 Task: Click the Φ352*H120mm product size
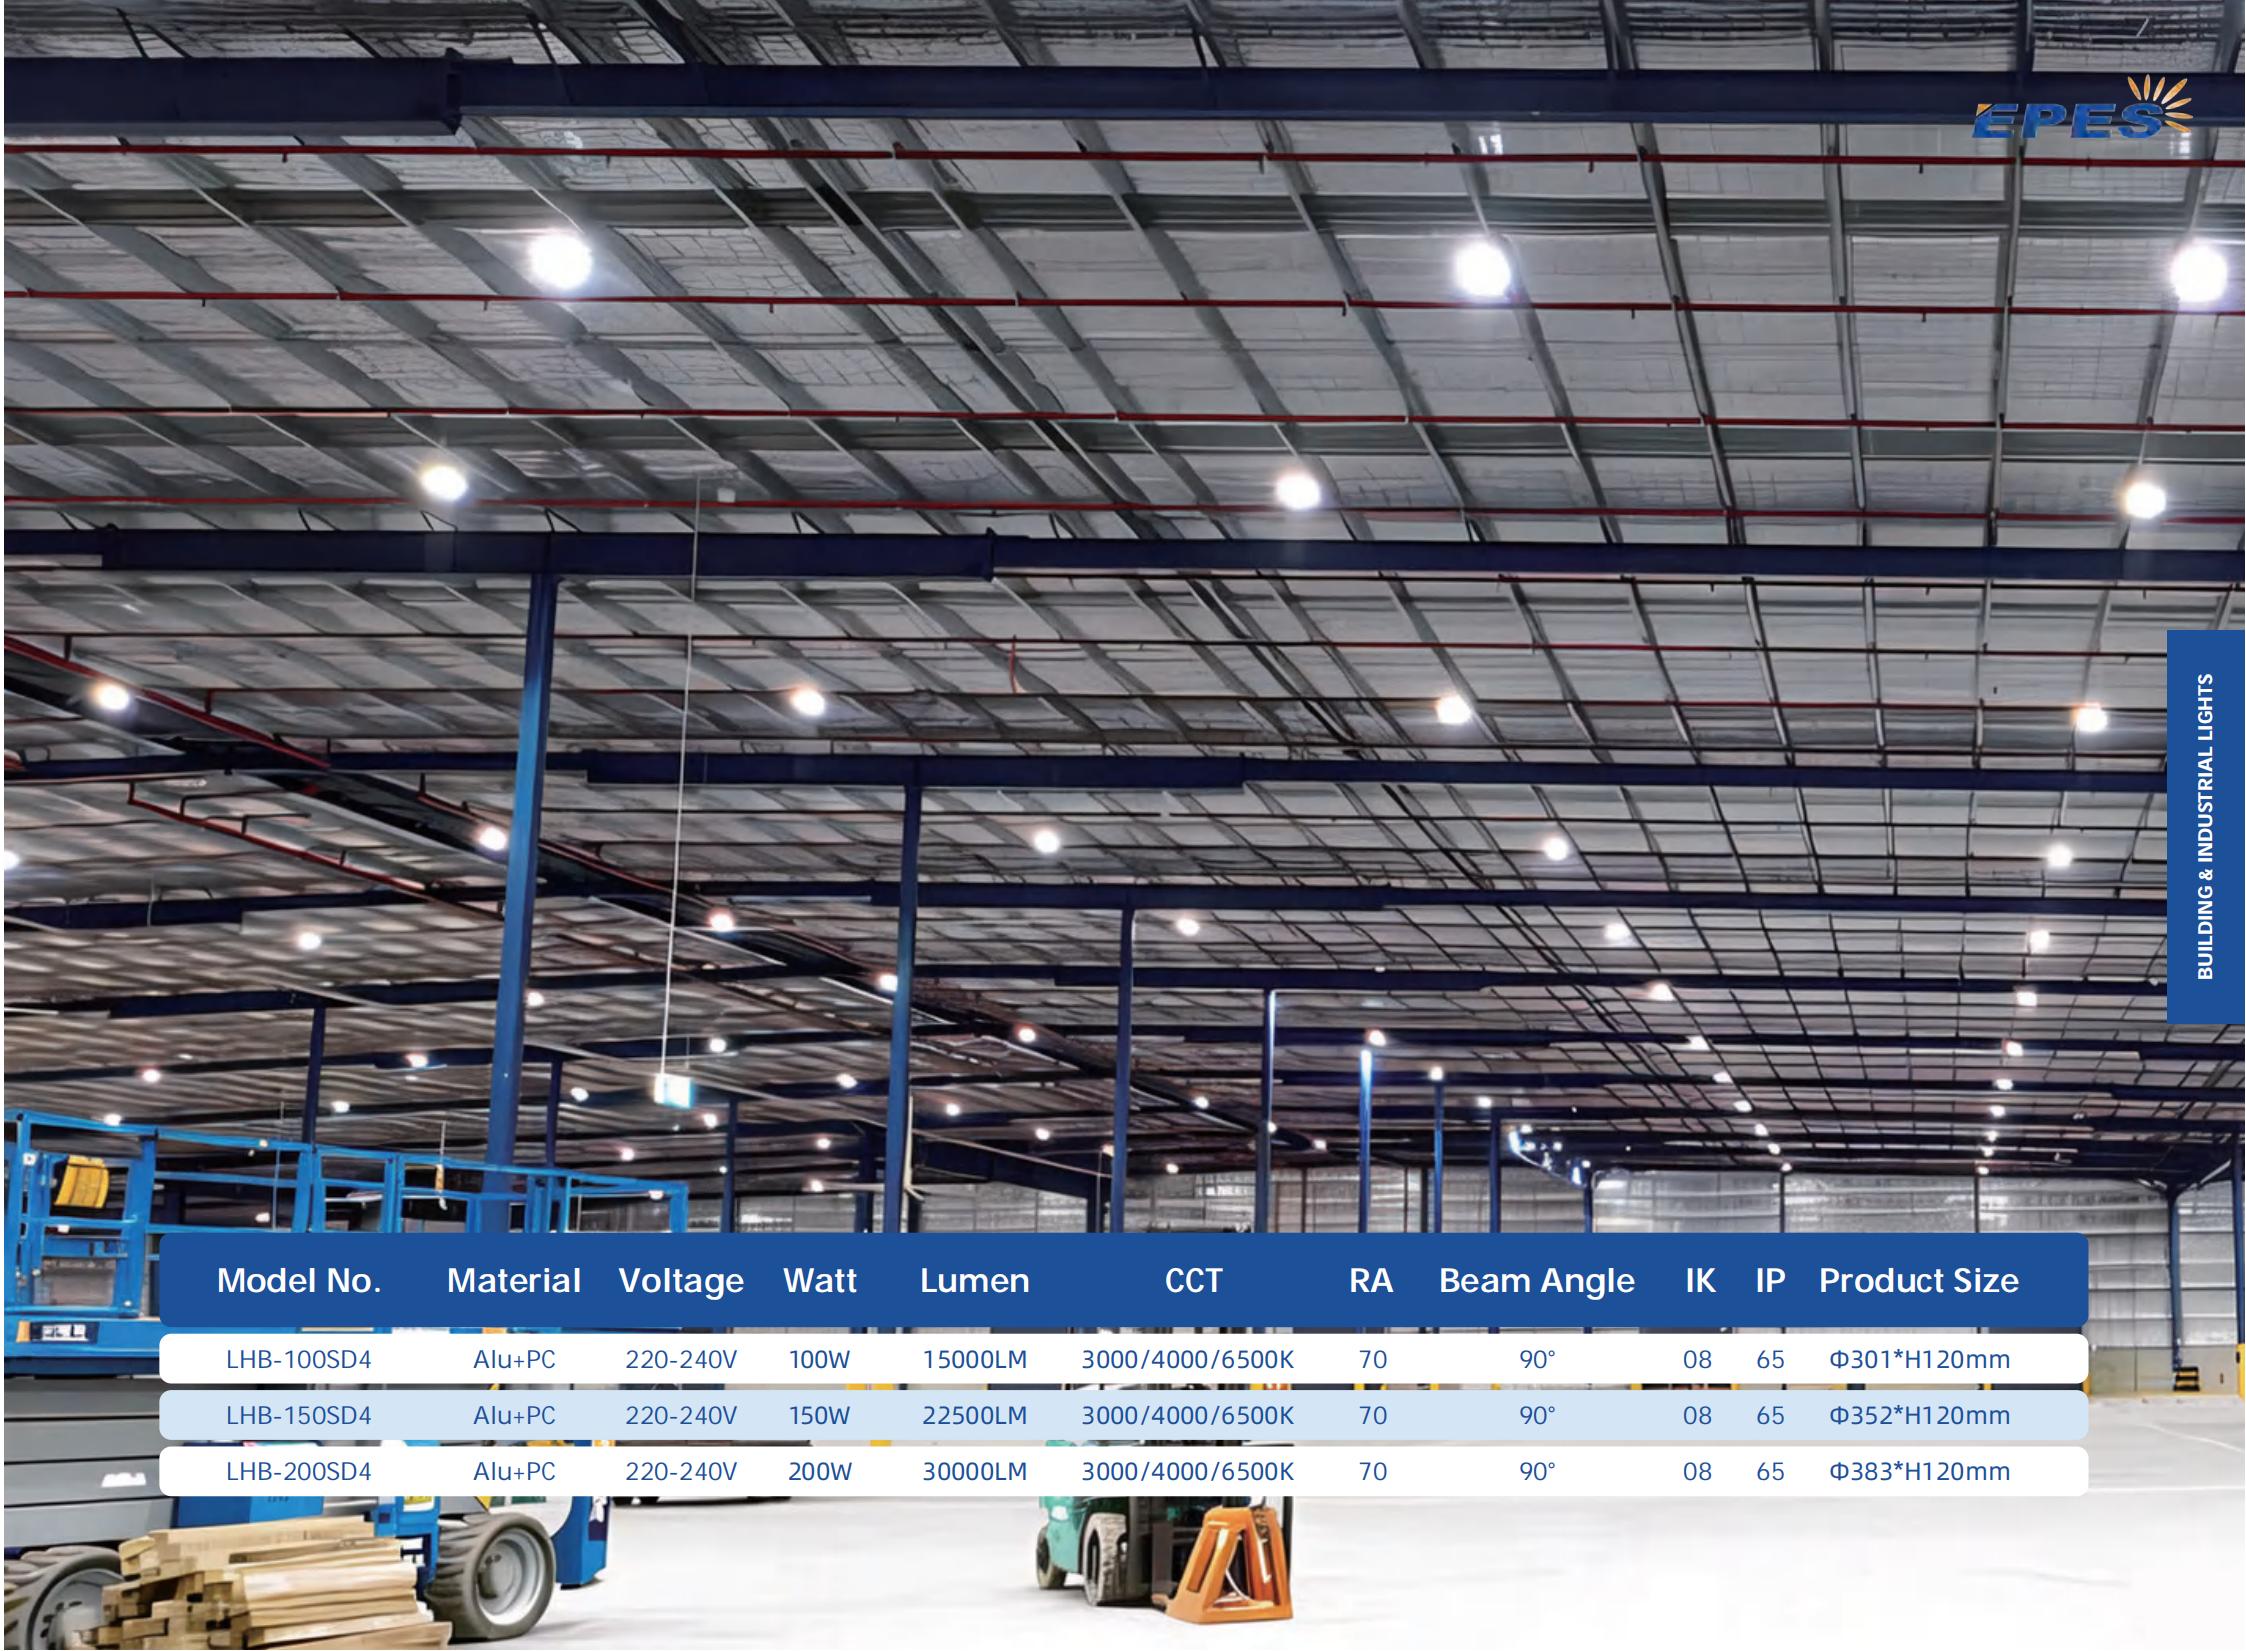tap(1919, 1415)
